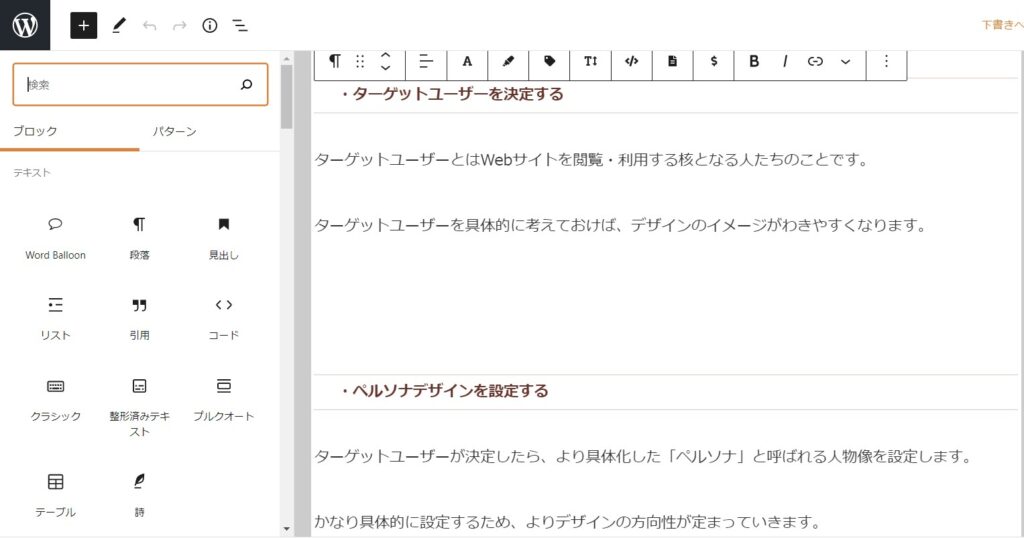The width and height of the screenshot is (1024, 538).
Task: Click the paragraph block type icon
Action: pos(334,61)
